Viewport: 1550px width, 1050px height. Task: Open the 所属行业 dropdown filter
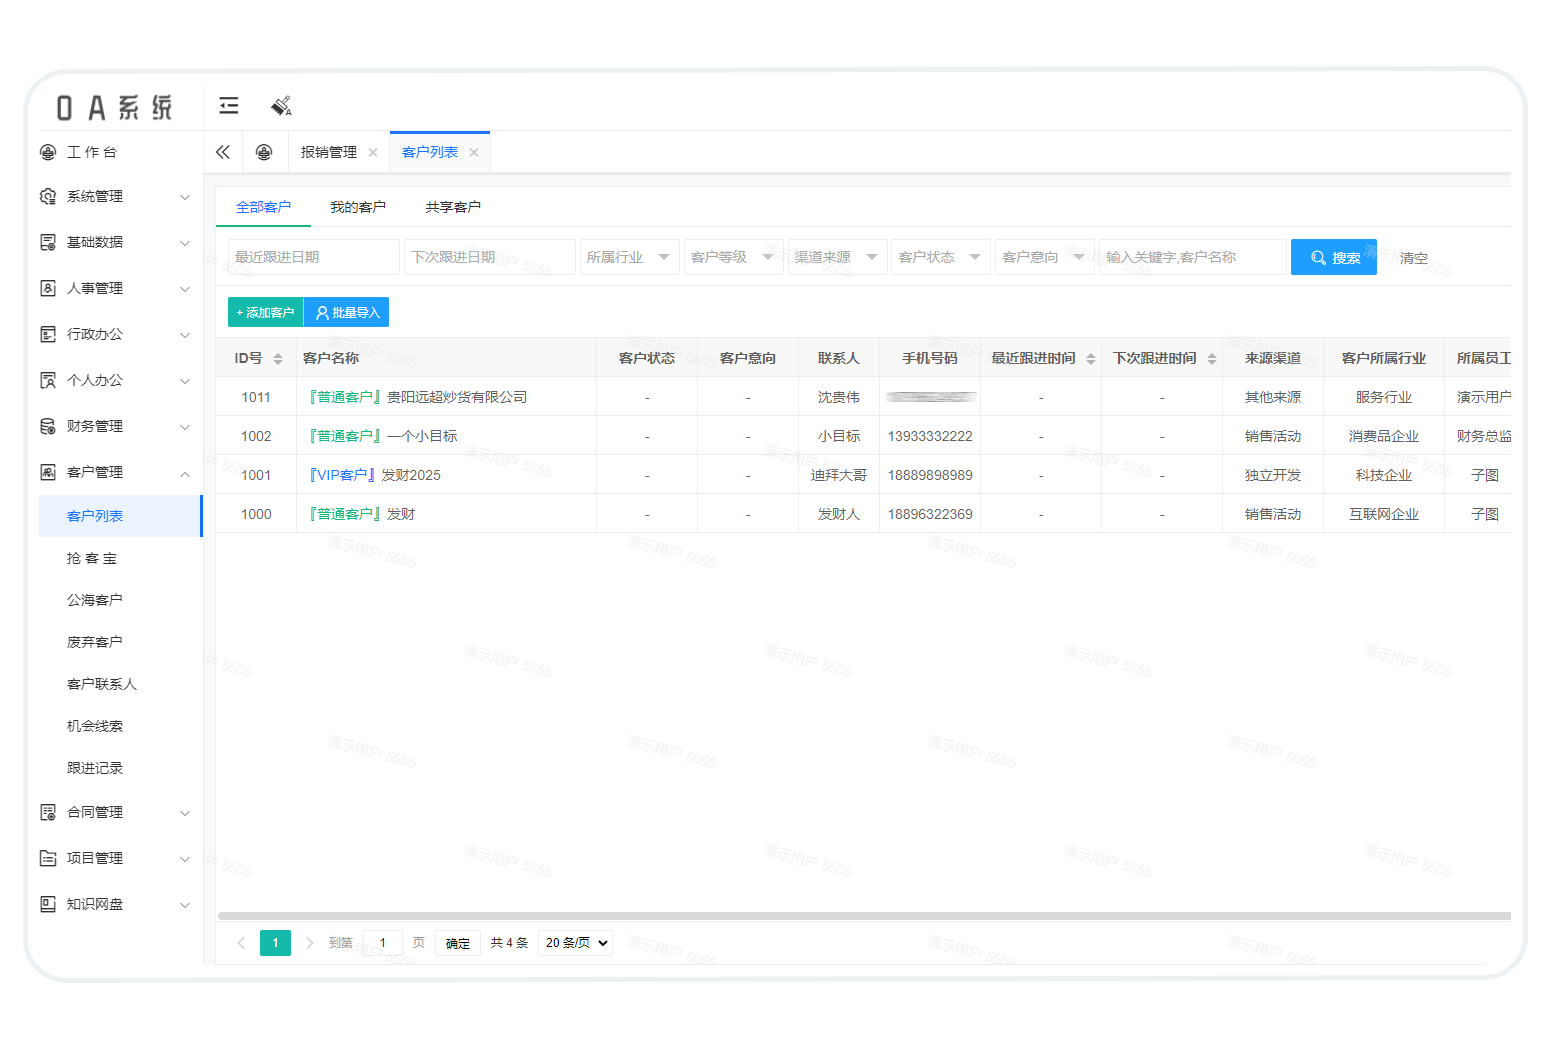628,257
